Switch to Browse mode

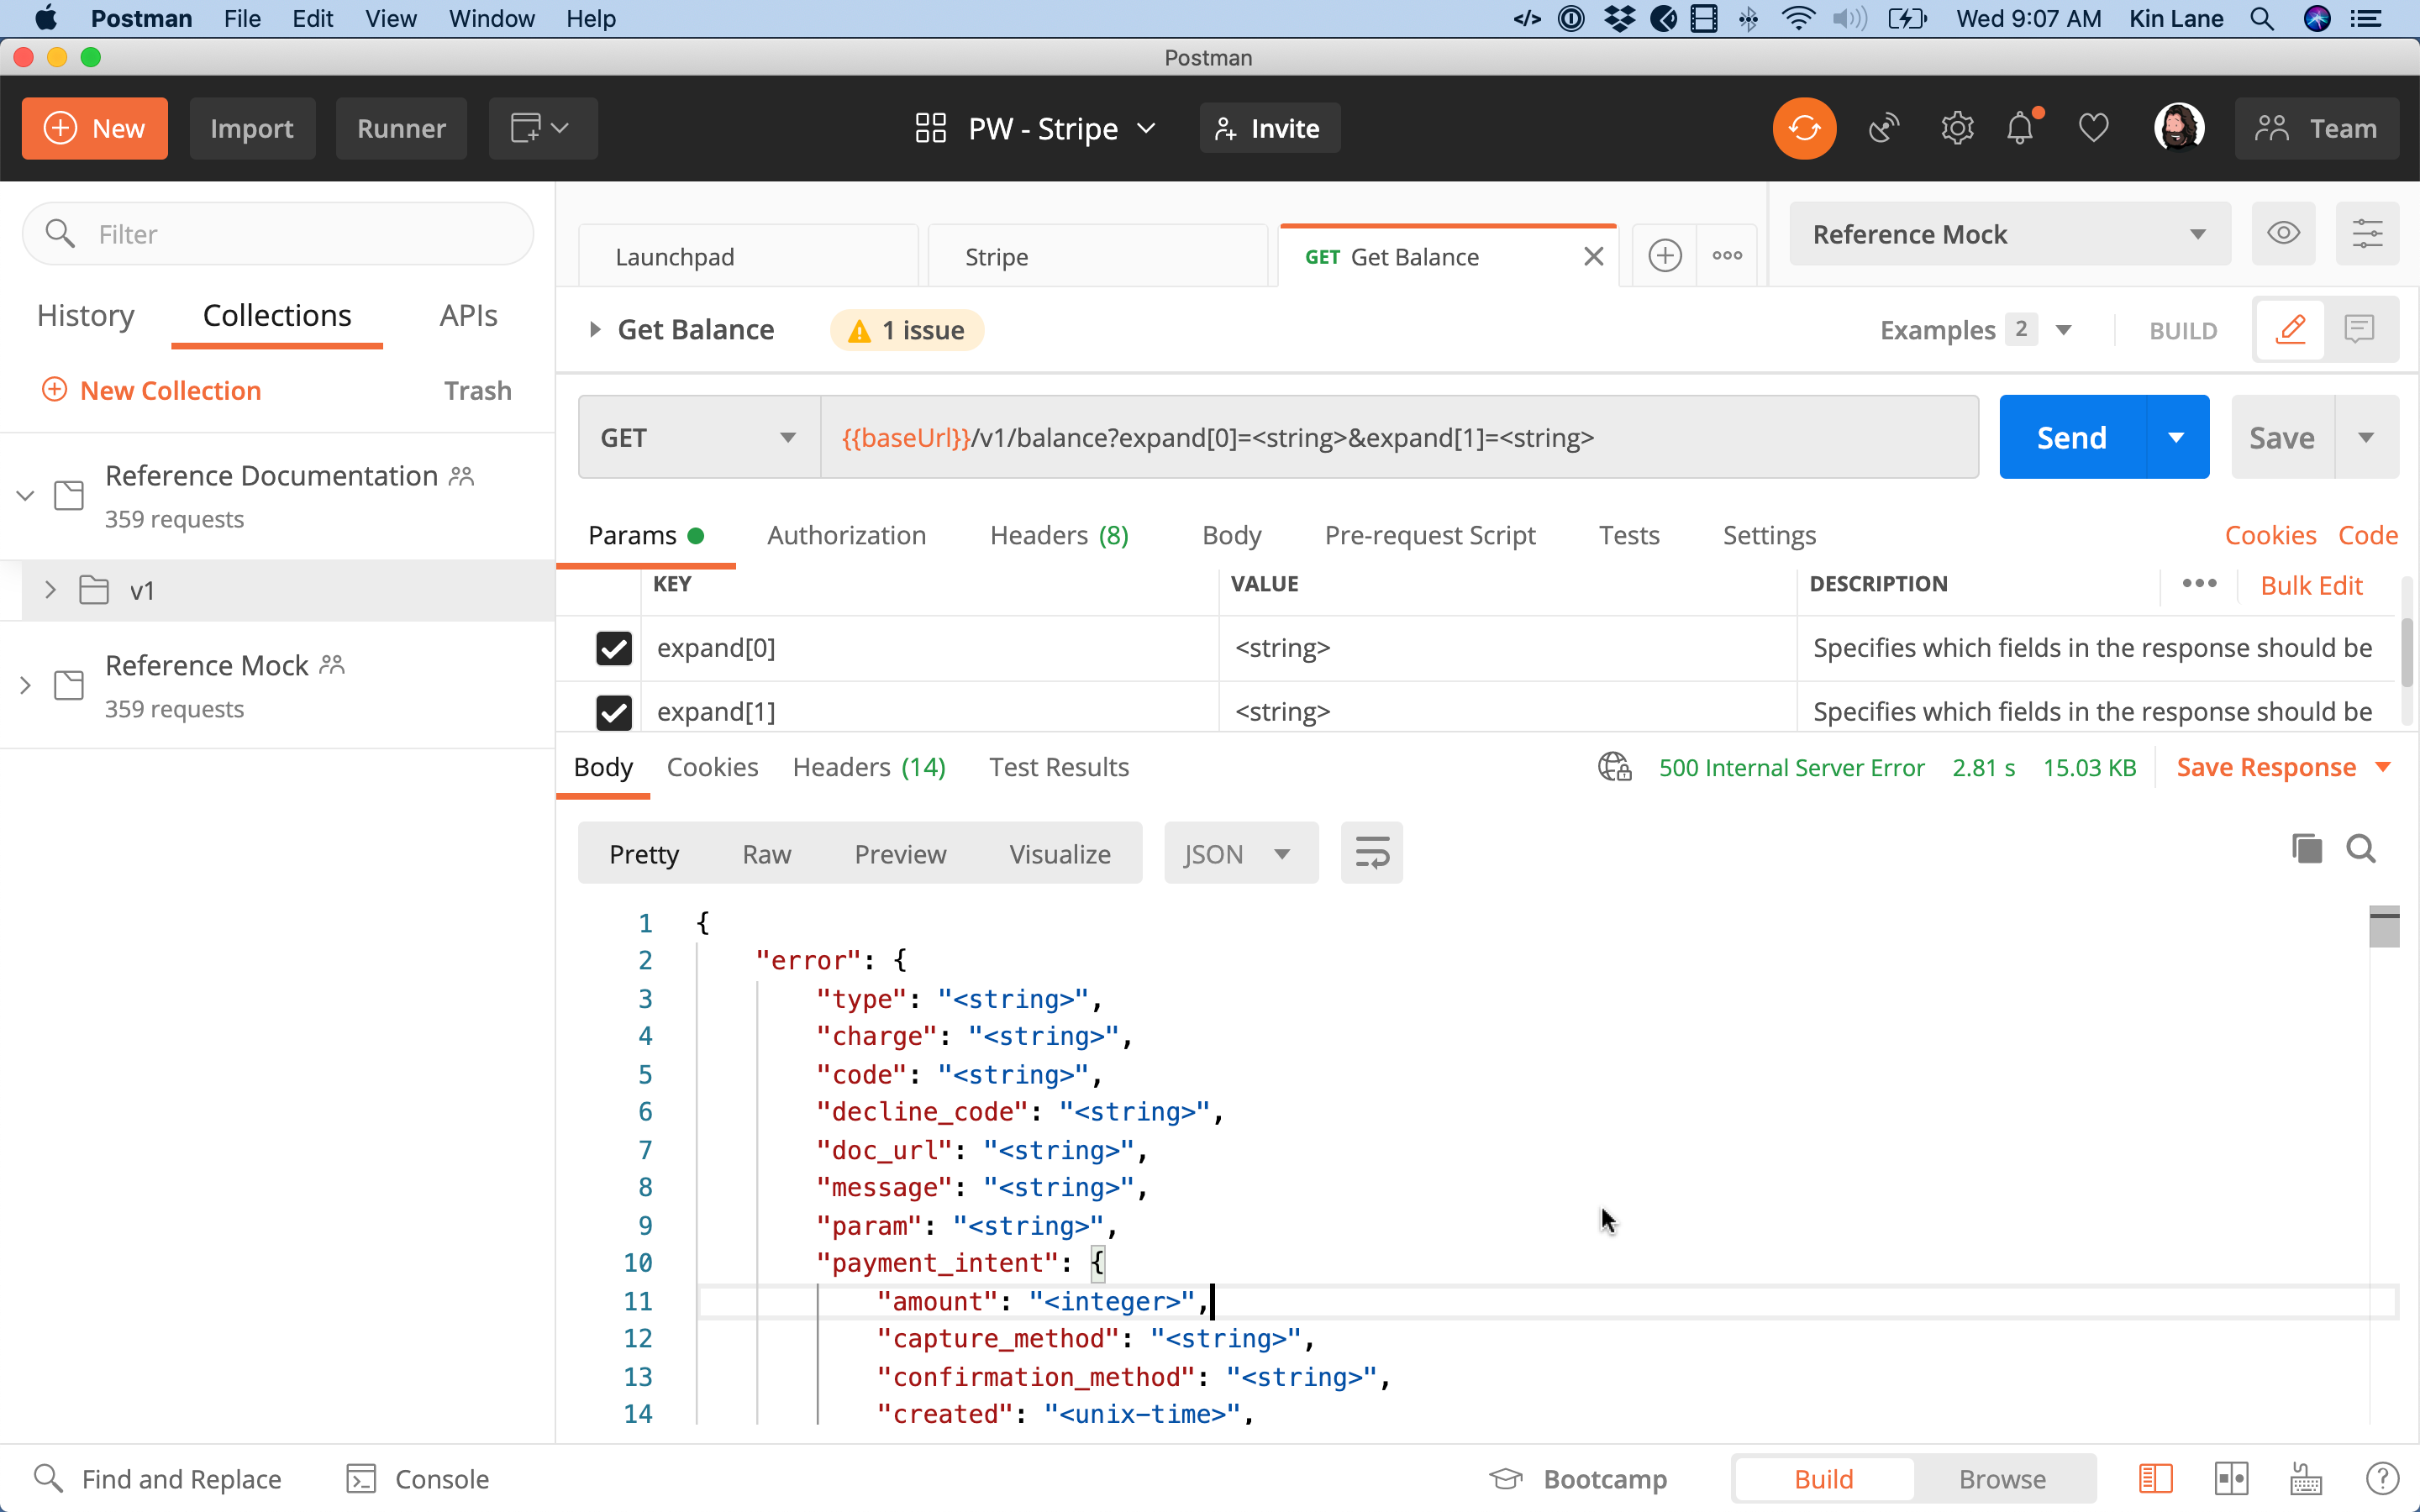tap(2002, 1478)
